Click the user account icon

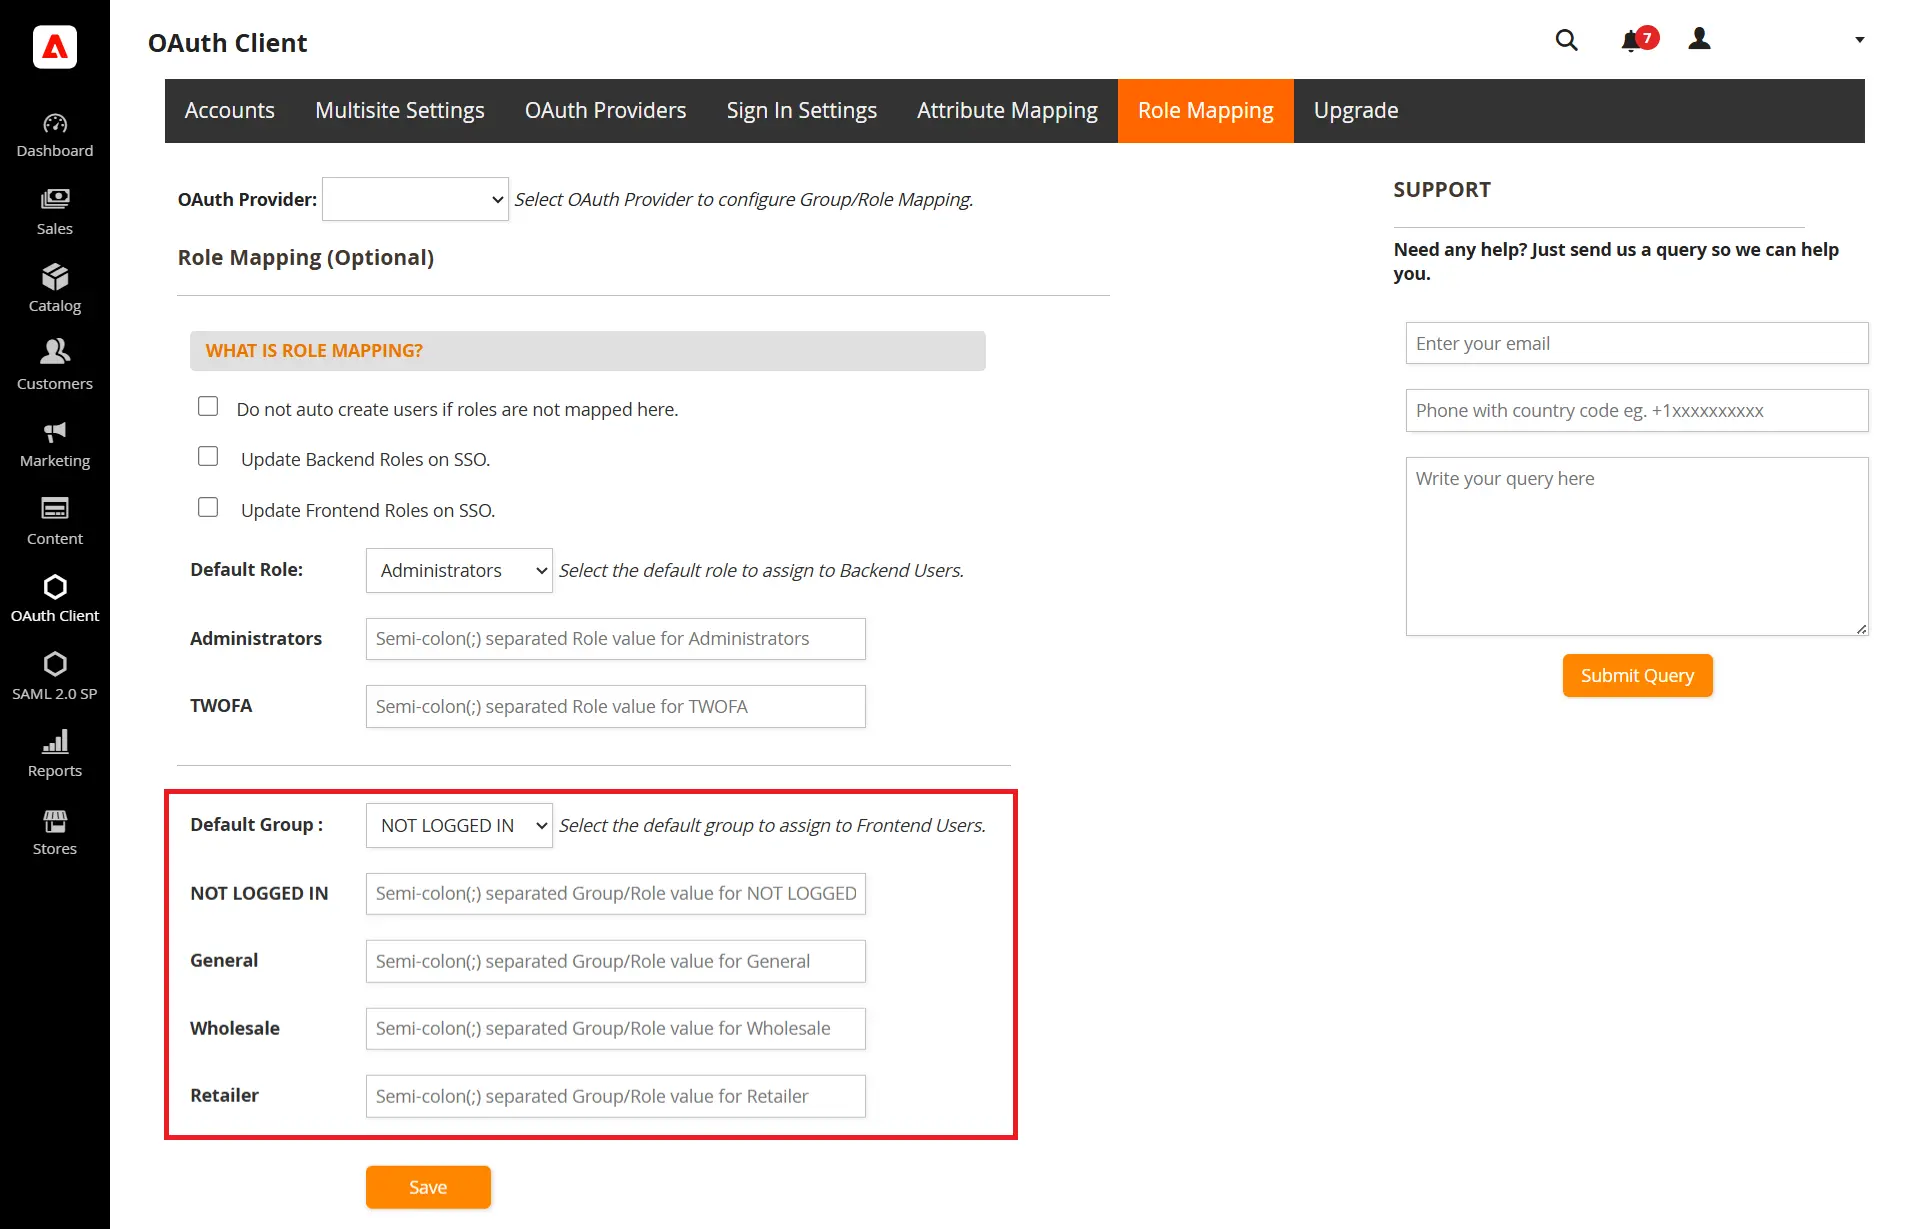1699,39
